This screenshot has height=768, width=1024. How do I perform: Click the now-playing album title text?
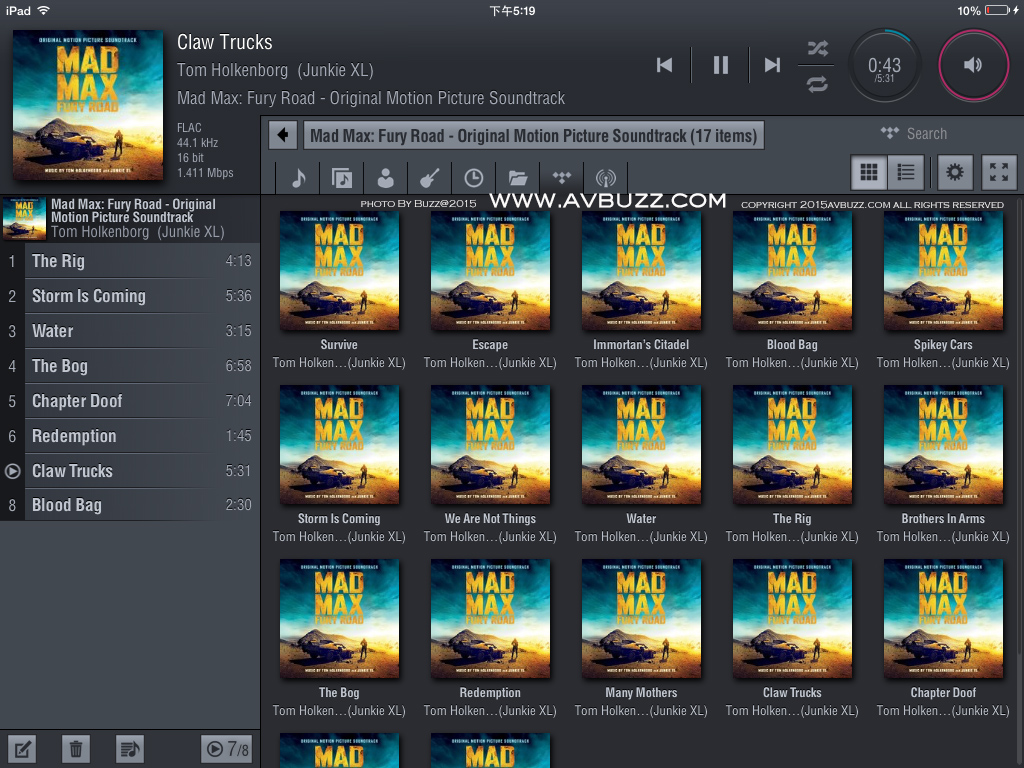click(x=371, y=98)
